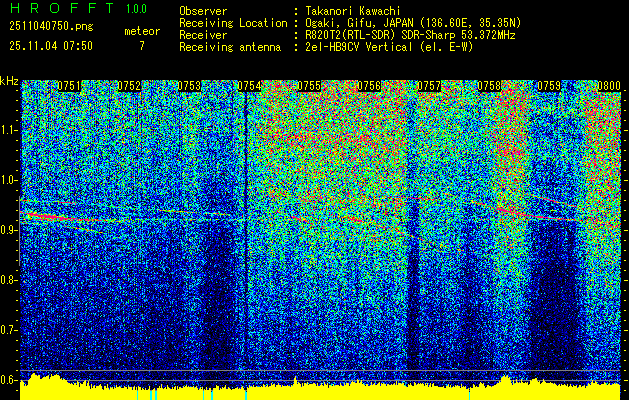Click the timestamp 25.11.04 07:50

pyautogui.click(x=51, y=46)
